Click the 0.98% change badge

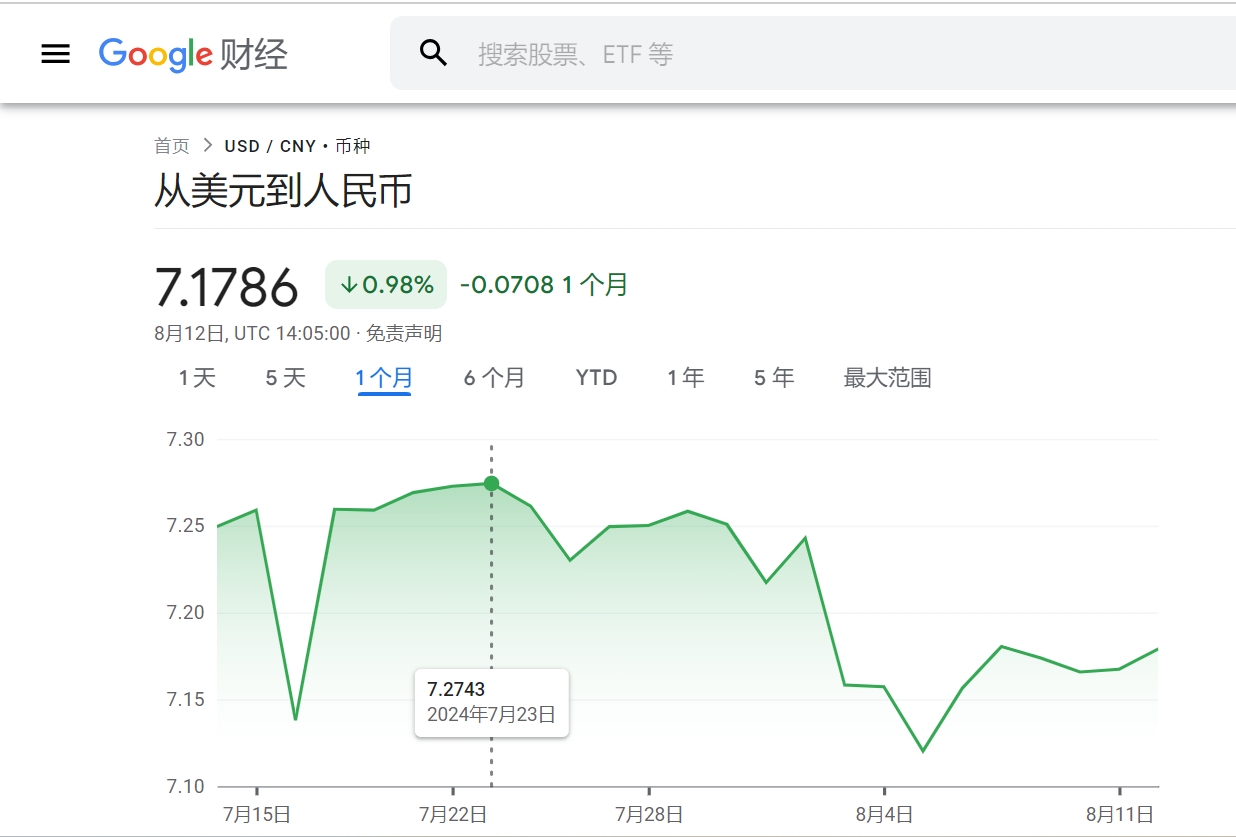[386, 285]
